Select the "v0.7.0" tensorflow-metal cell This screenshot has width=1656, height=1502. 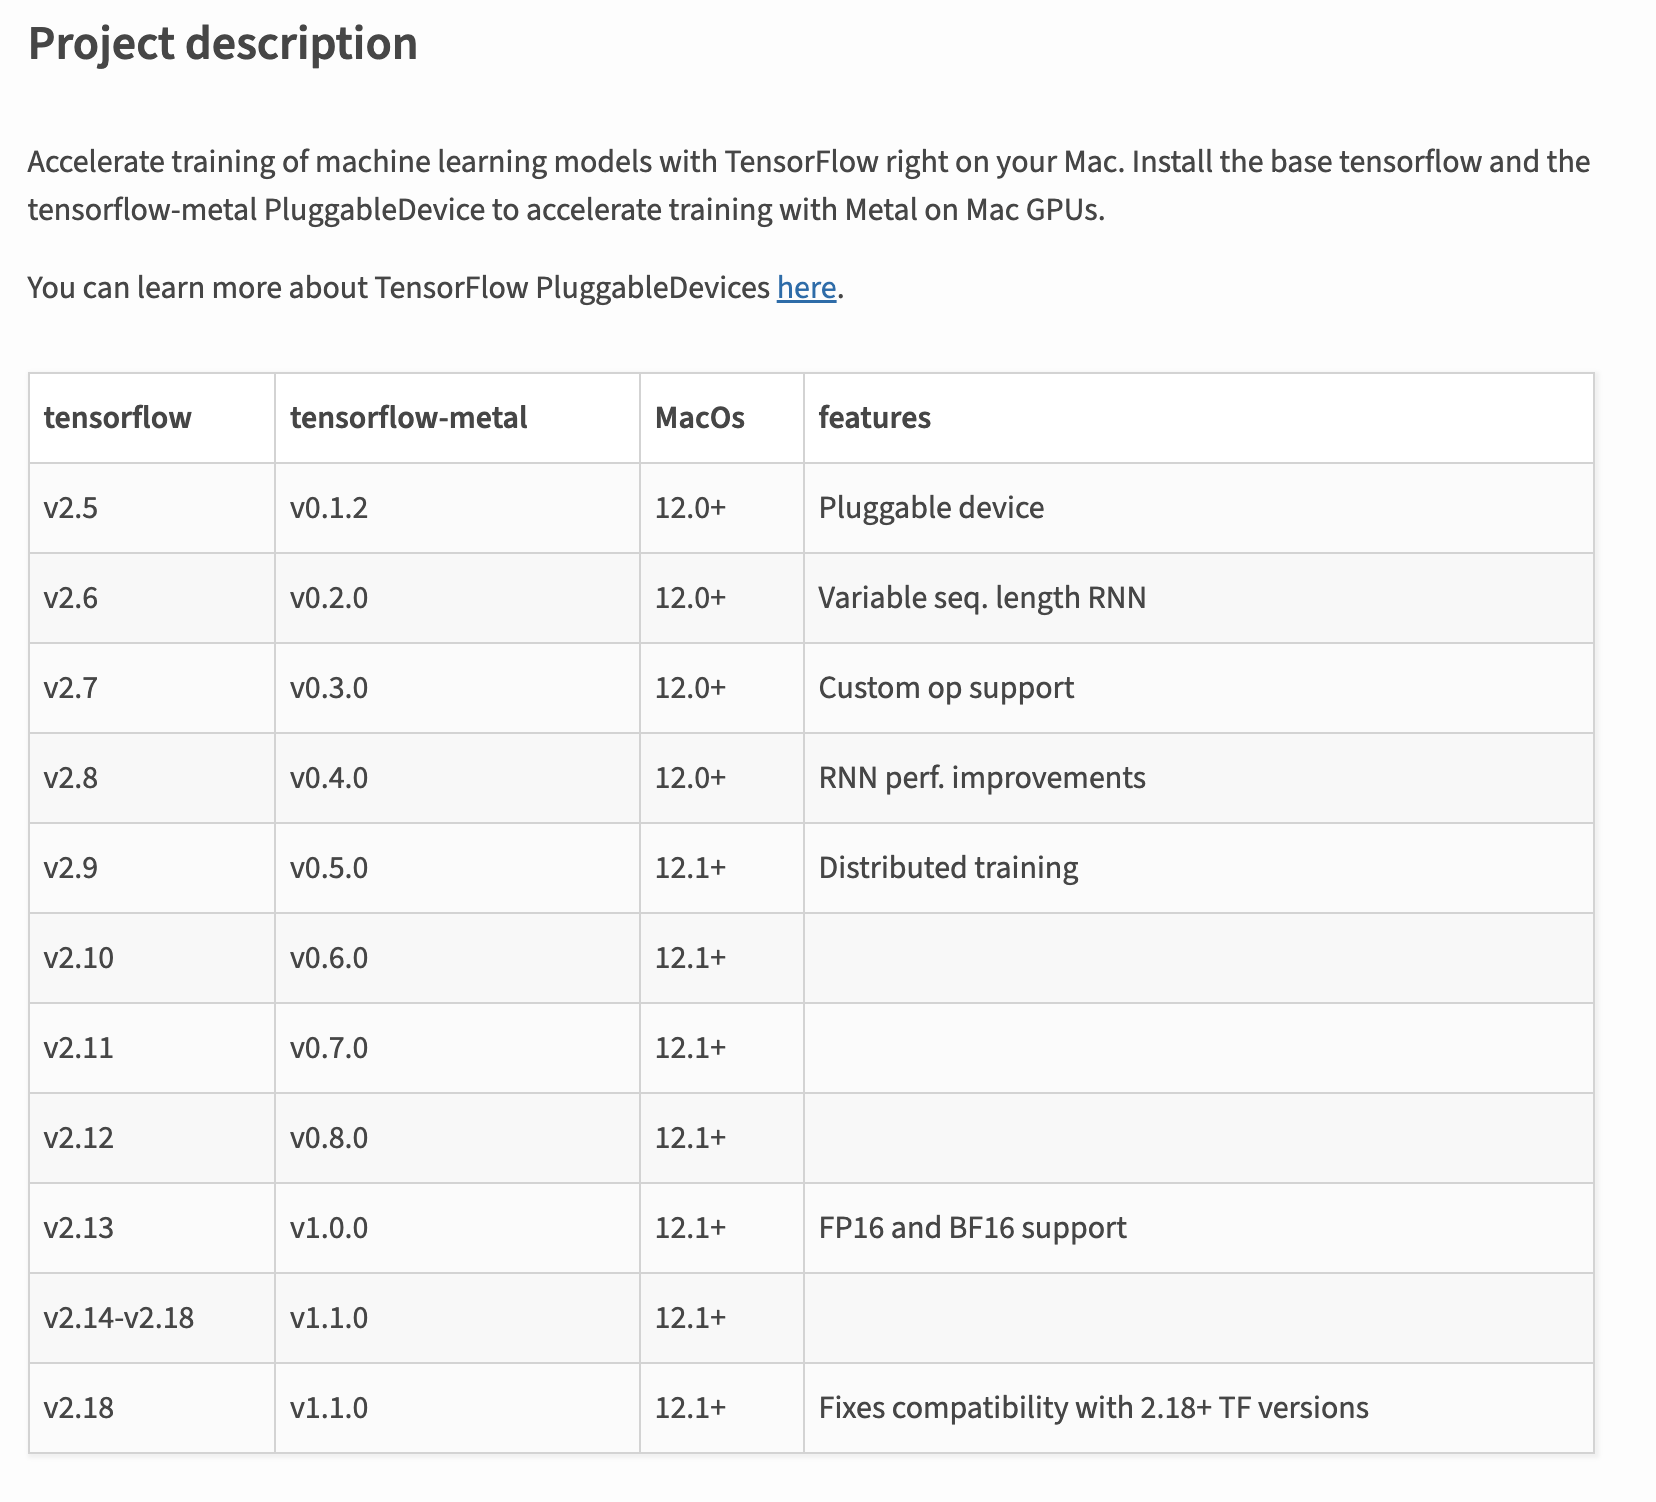(329, 1048)
